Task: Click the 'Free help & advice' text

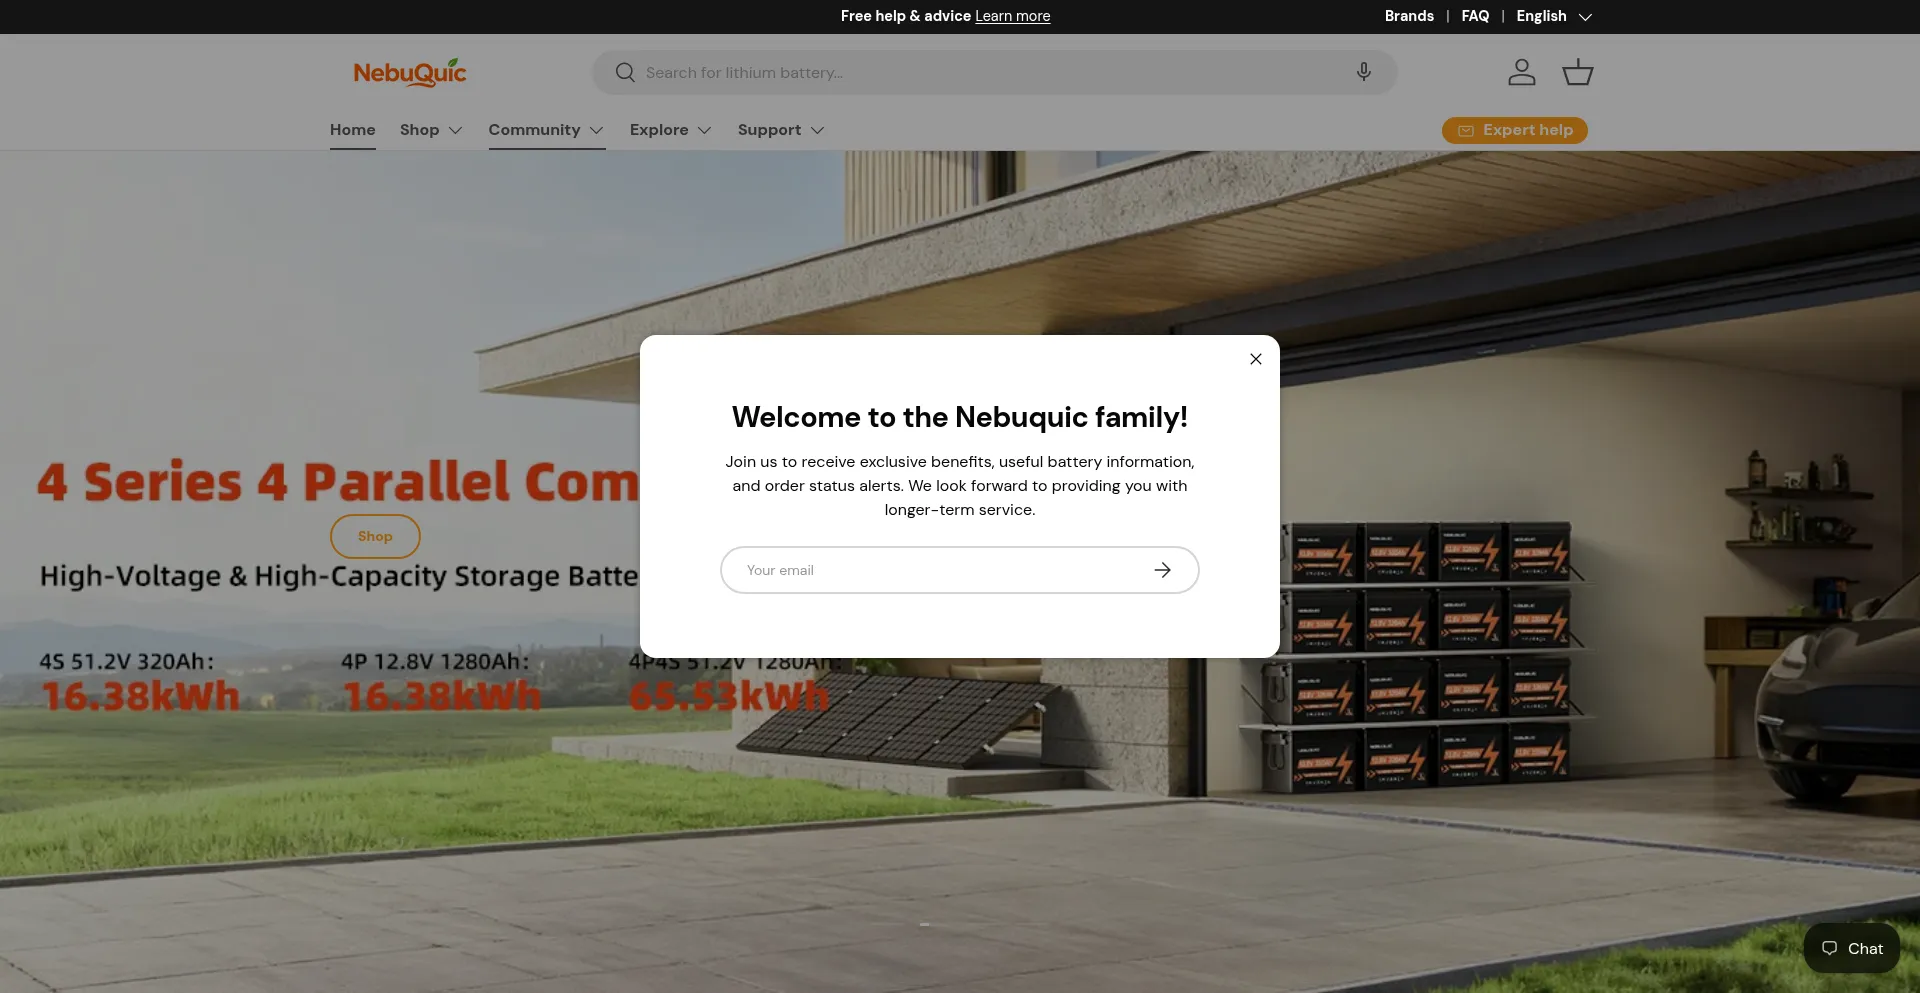Action: (906, 16)
